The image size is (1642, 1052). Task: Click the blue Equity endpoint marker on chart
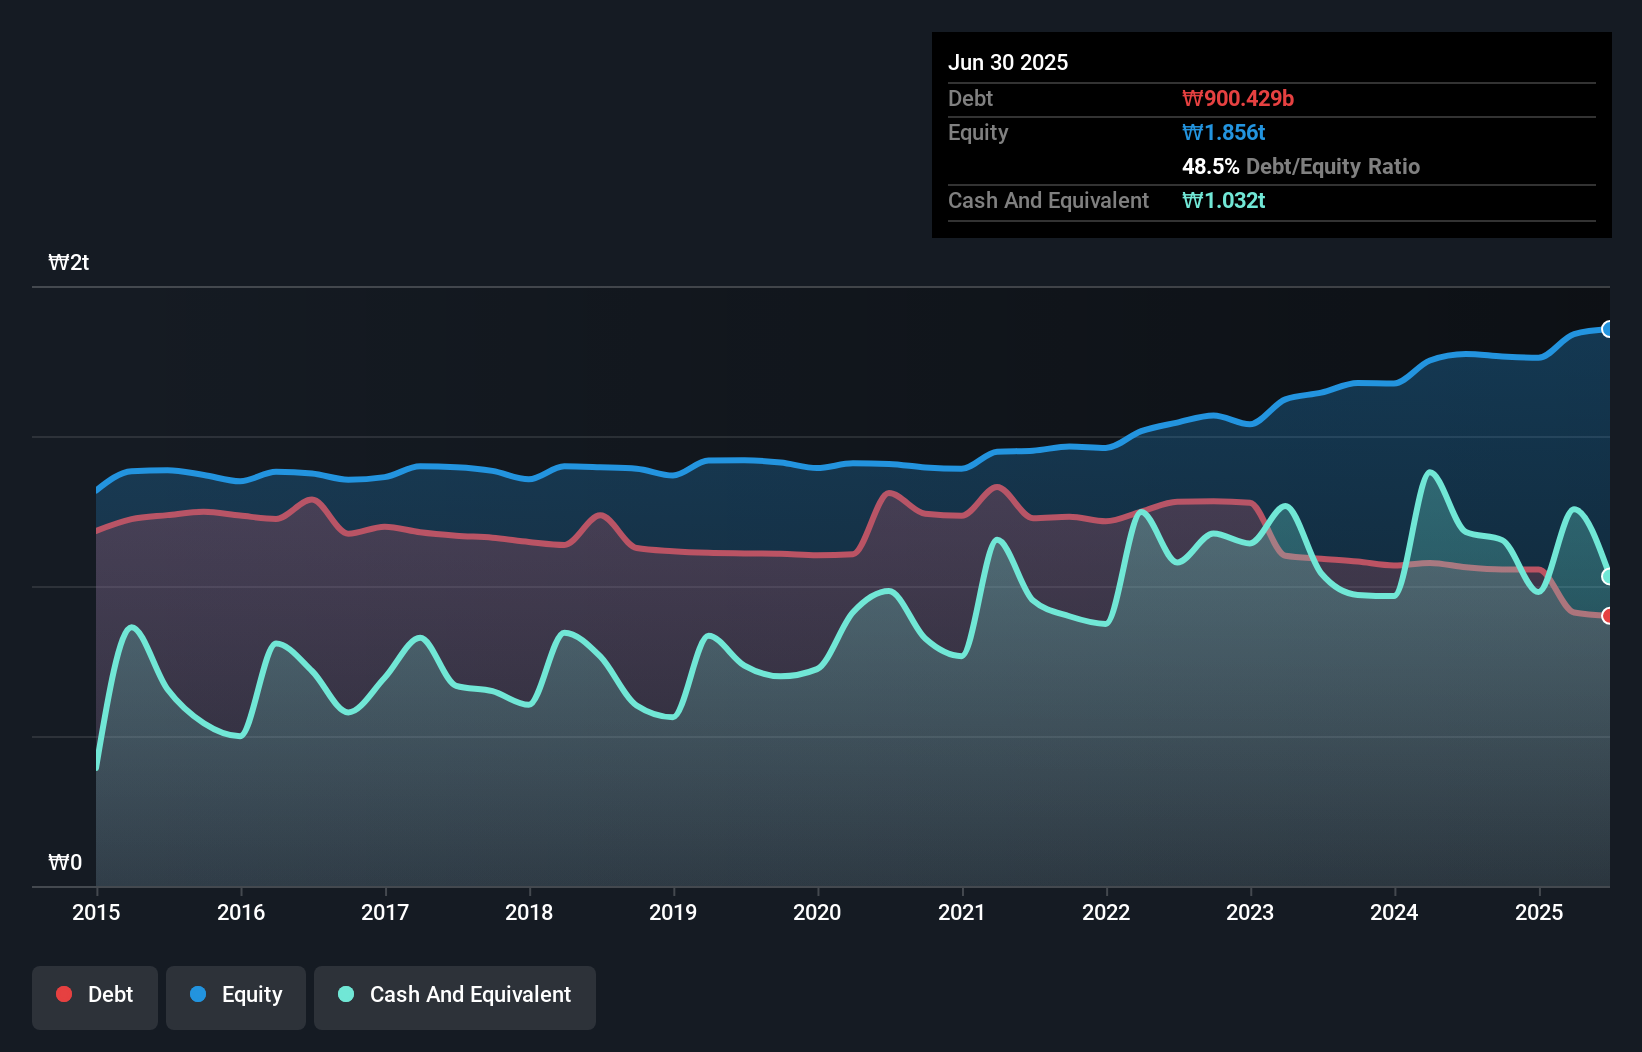pyautogui.click(x=1608, y=329)
